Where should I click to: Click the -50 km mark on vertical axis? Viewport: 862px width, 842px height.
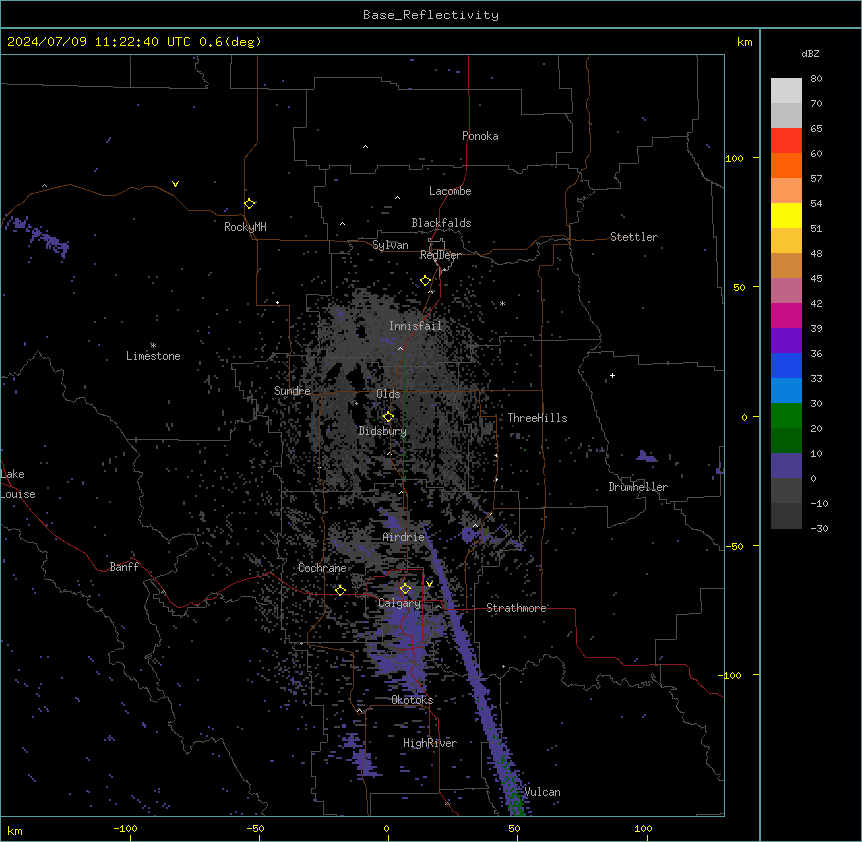point(734,546)
